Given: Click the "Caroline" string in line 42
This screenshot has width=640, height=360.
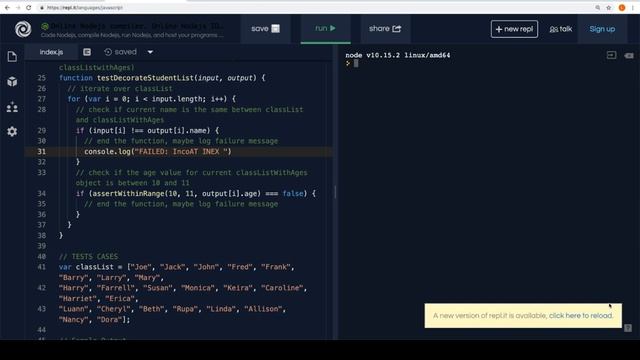Looking at the screenshot, I should tap(282, 288).
